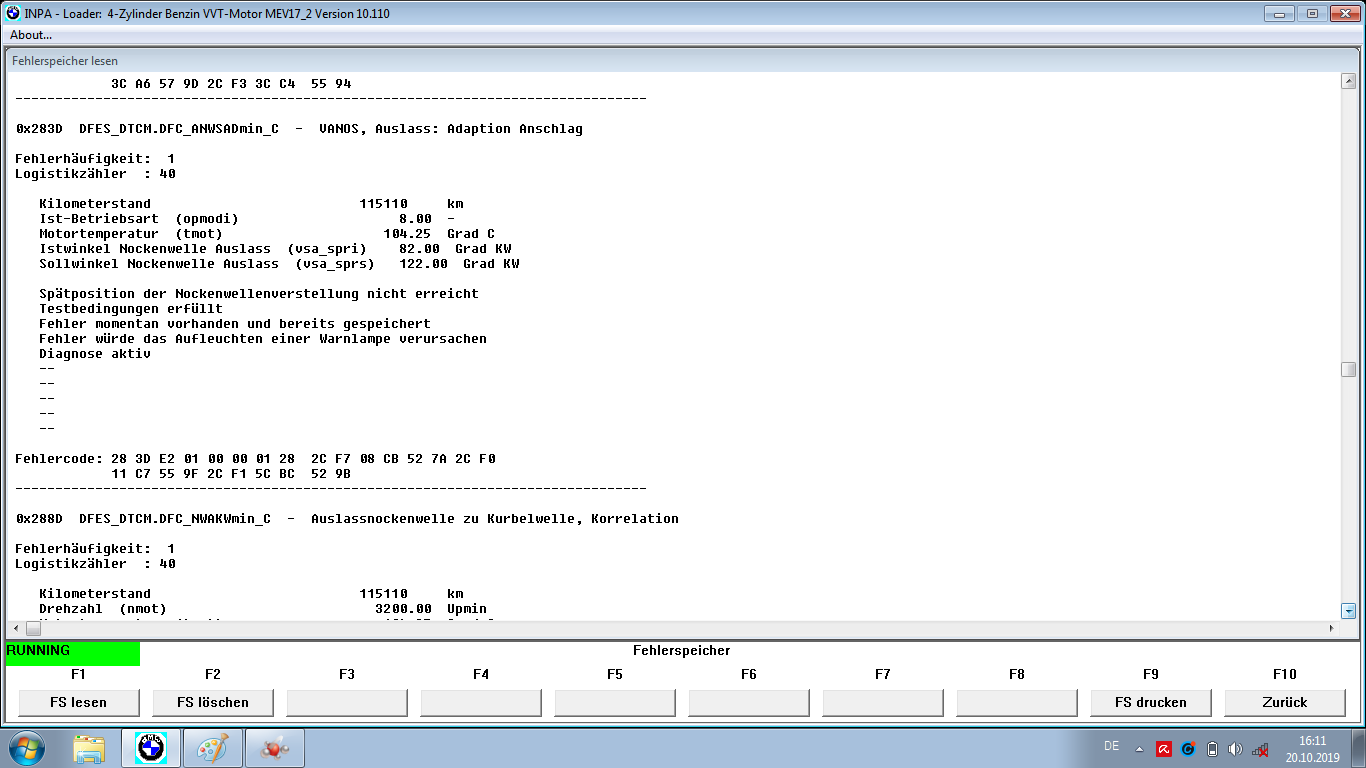1366x768 pixels.
Task: Open the DE language input selector
Action: click(1111, 746)
